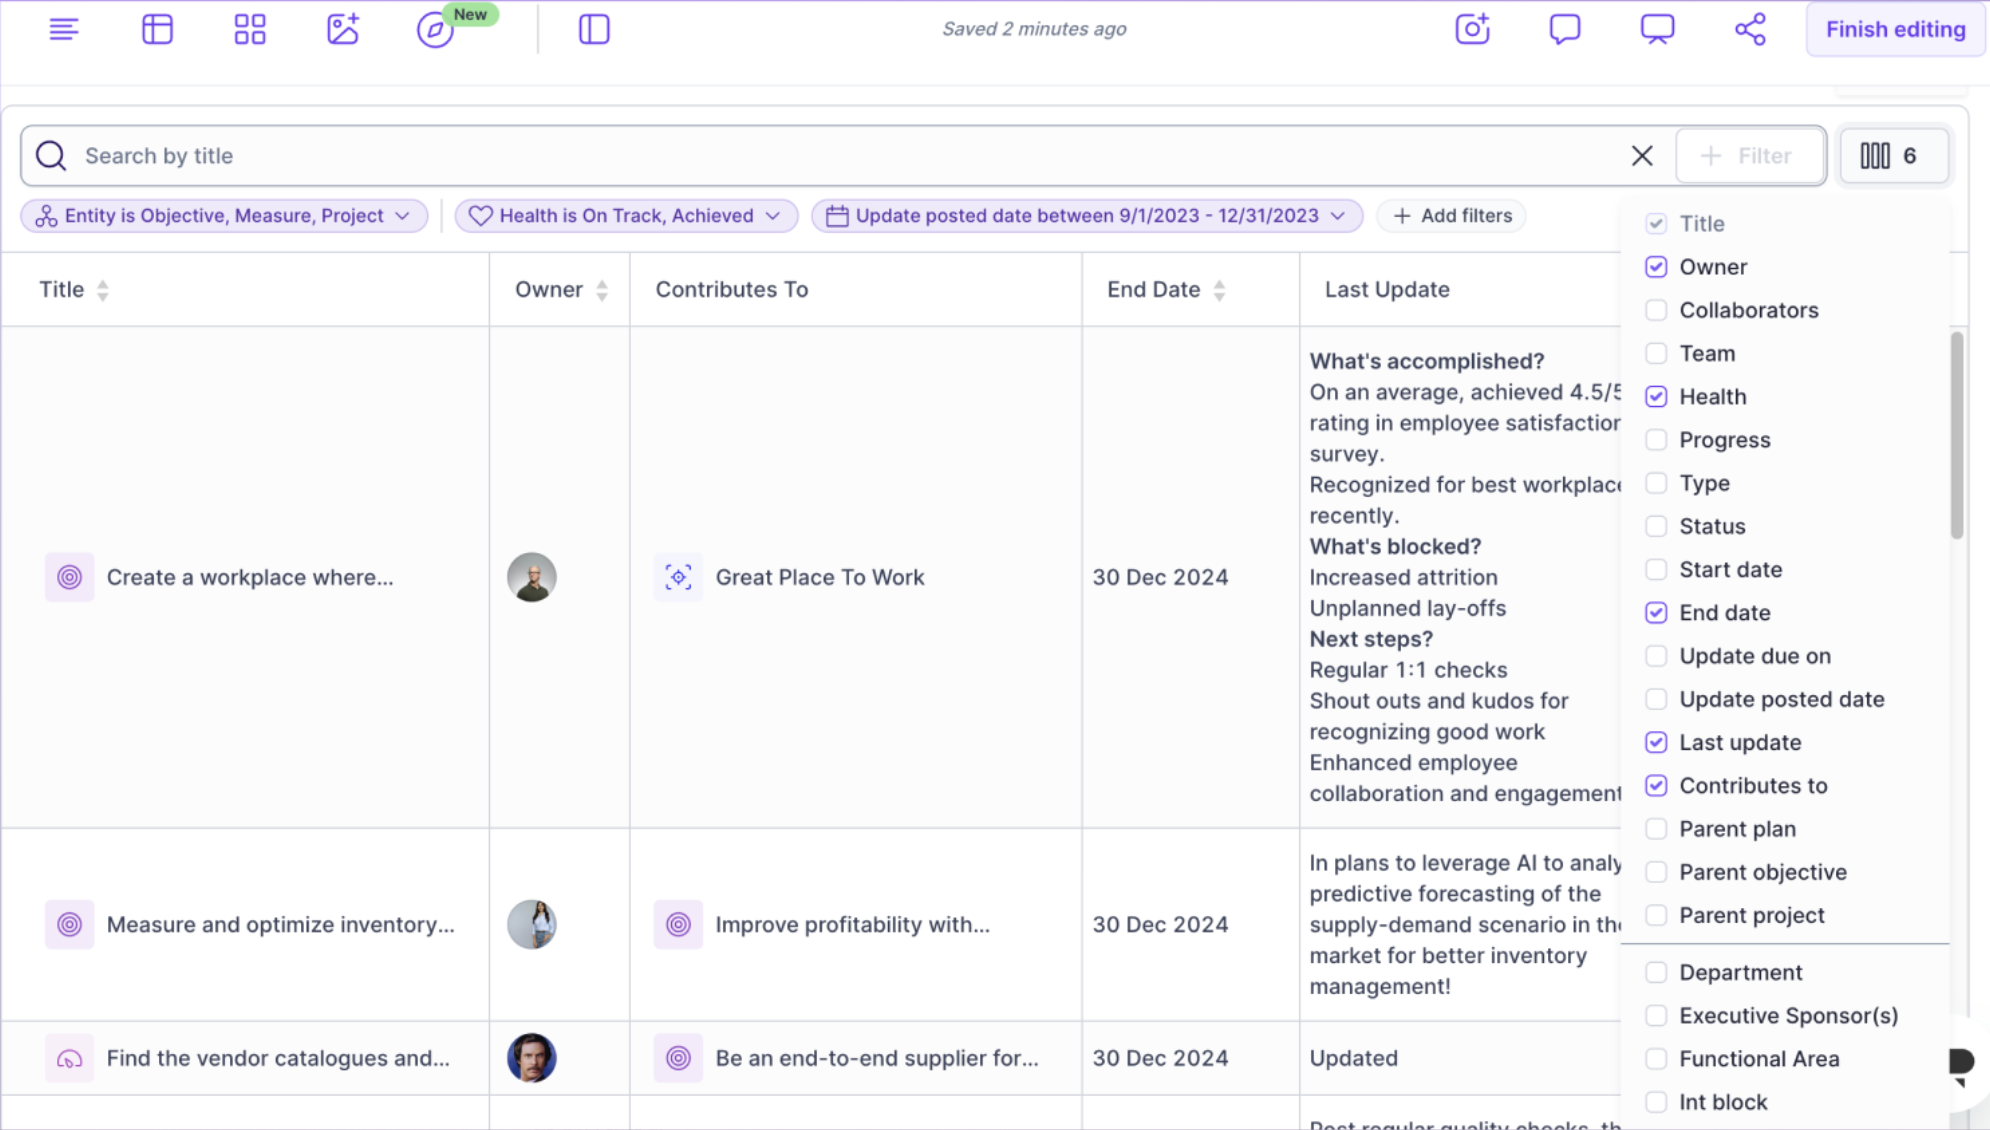1990x1130 pixels.
Task: Open the compass icon marked New
Action: pyautogui.click(x=435, y=30)
